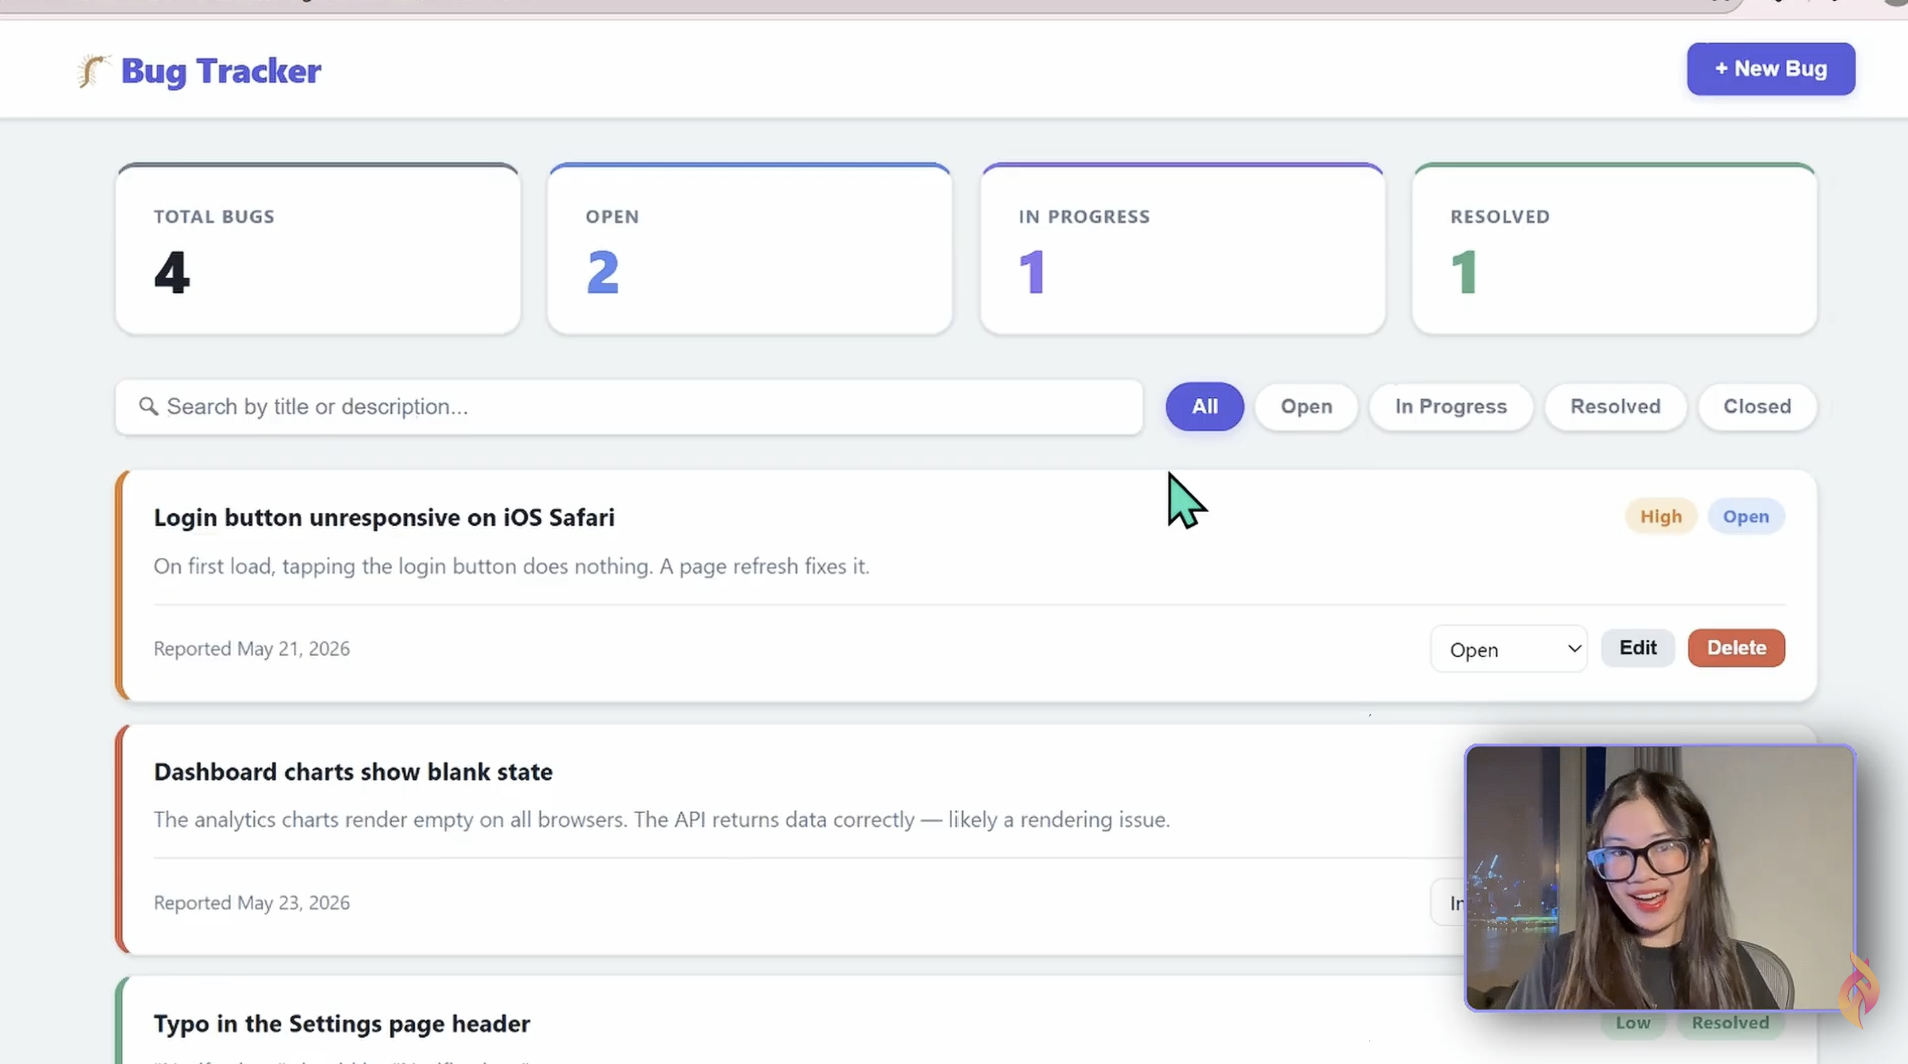The width and height of the screenshot is (1908, 1064).
Task: Show only Resolved bugs
Action: pyautogui.click(x=1615, y=407)
